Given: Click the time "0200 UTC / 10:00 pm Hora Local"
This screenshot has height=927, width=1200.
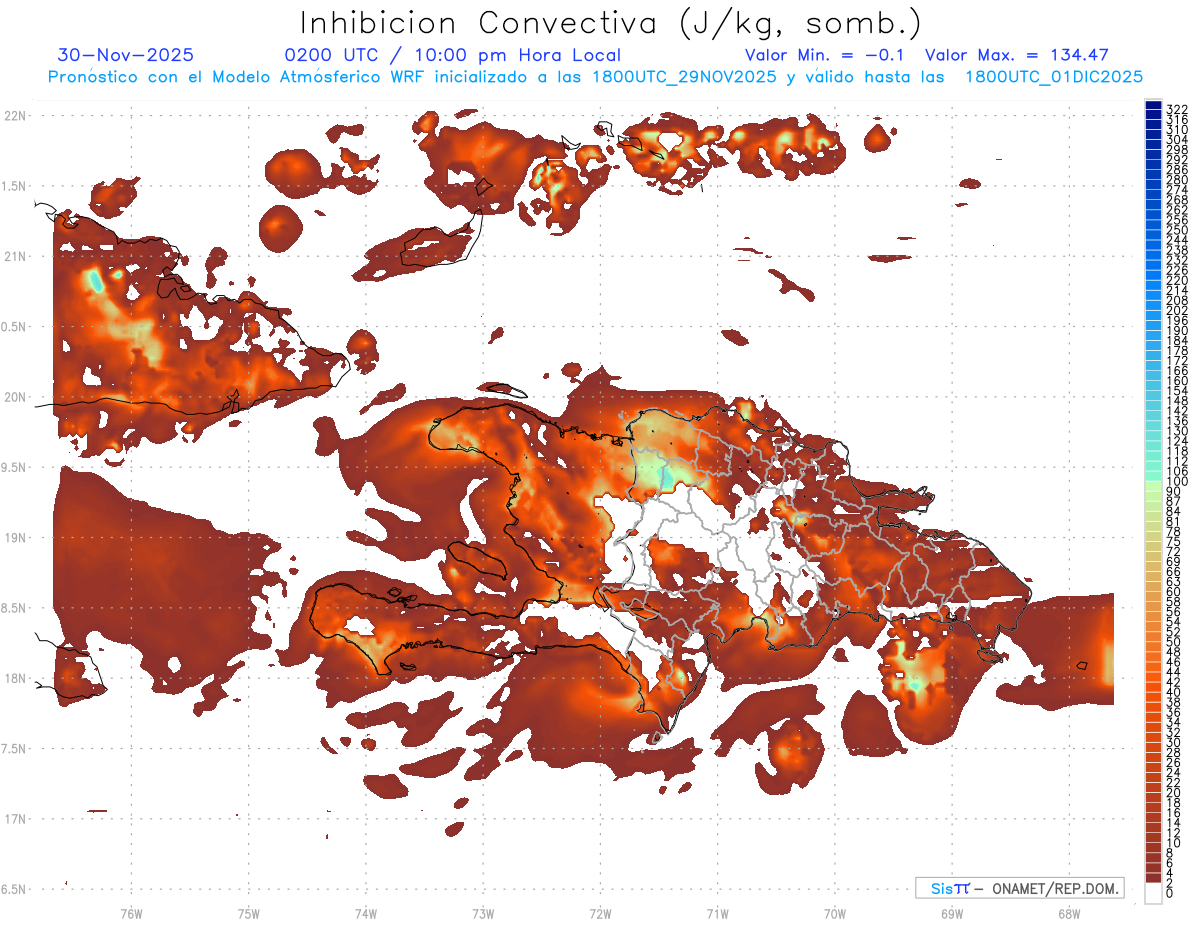Looking at the screenshot, I should [453, 56].
